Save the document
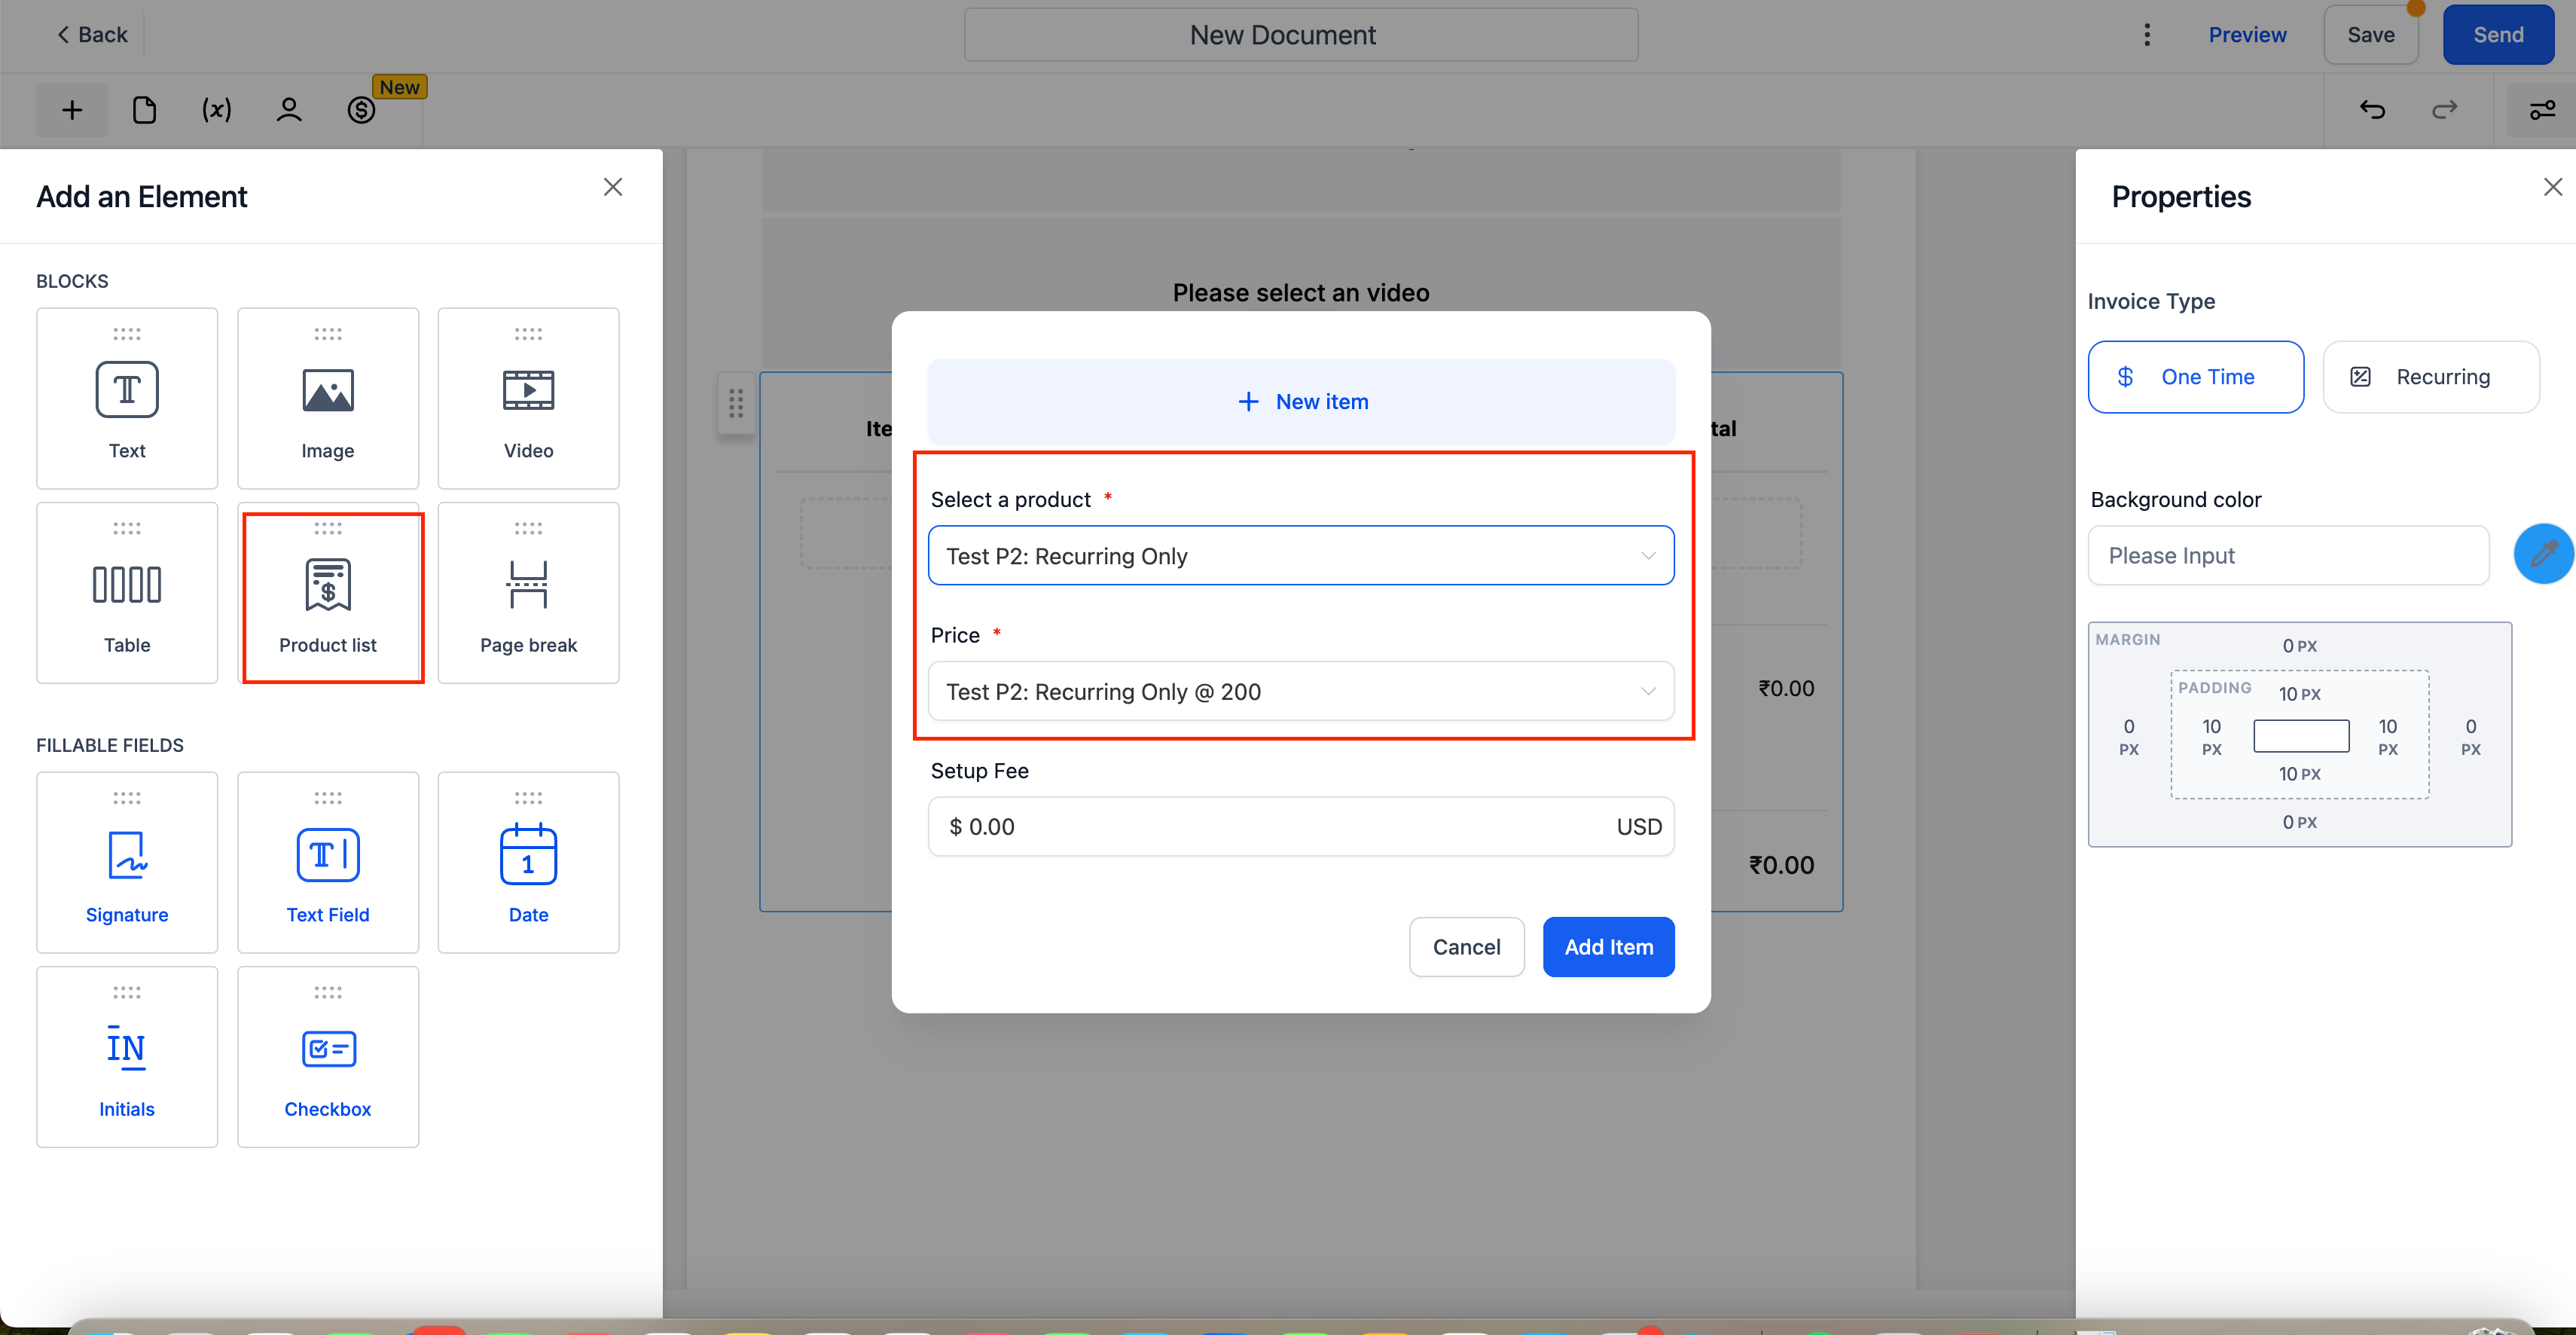The width and height of the screenshot is (2576, 1335). point(2370,35)
